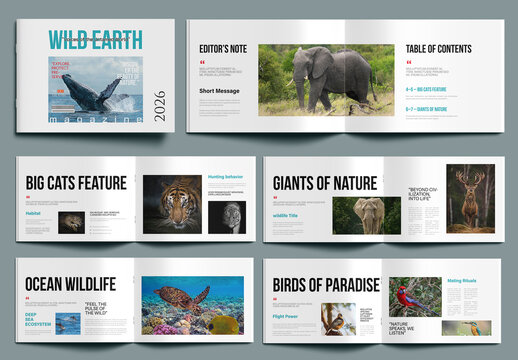The height and width of the screenshot is (360, 518).
Task: Click the 'NATURE SPEAKS, WE LISTEN' quote
Action: pyautogui.click(x=402, y=329)
